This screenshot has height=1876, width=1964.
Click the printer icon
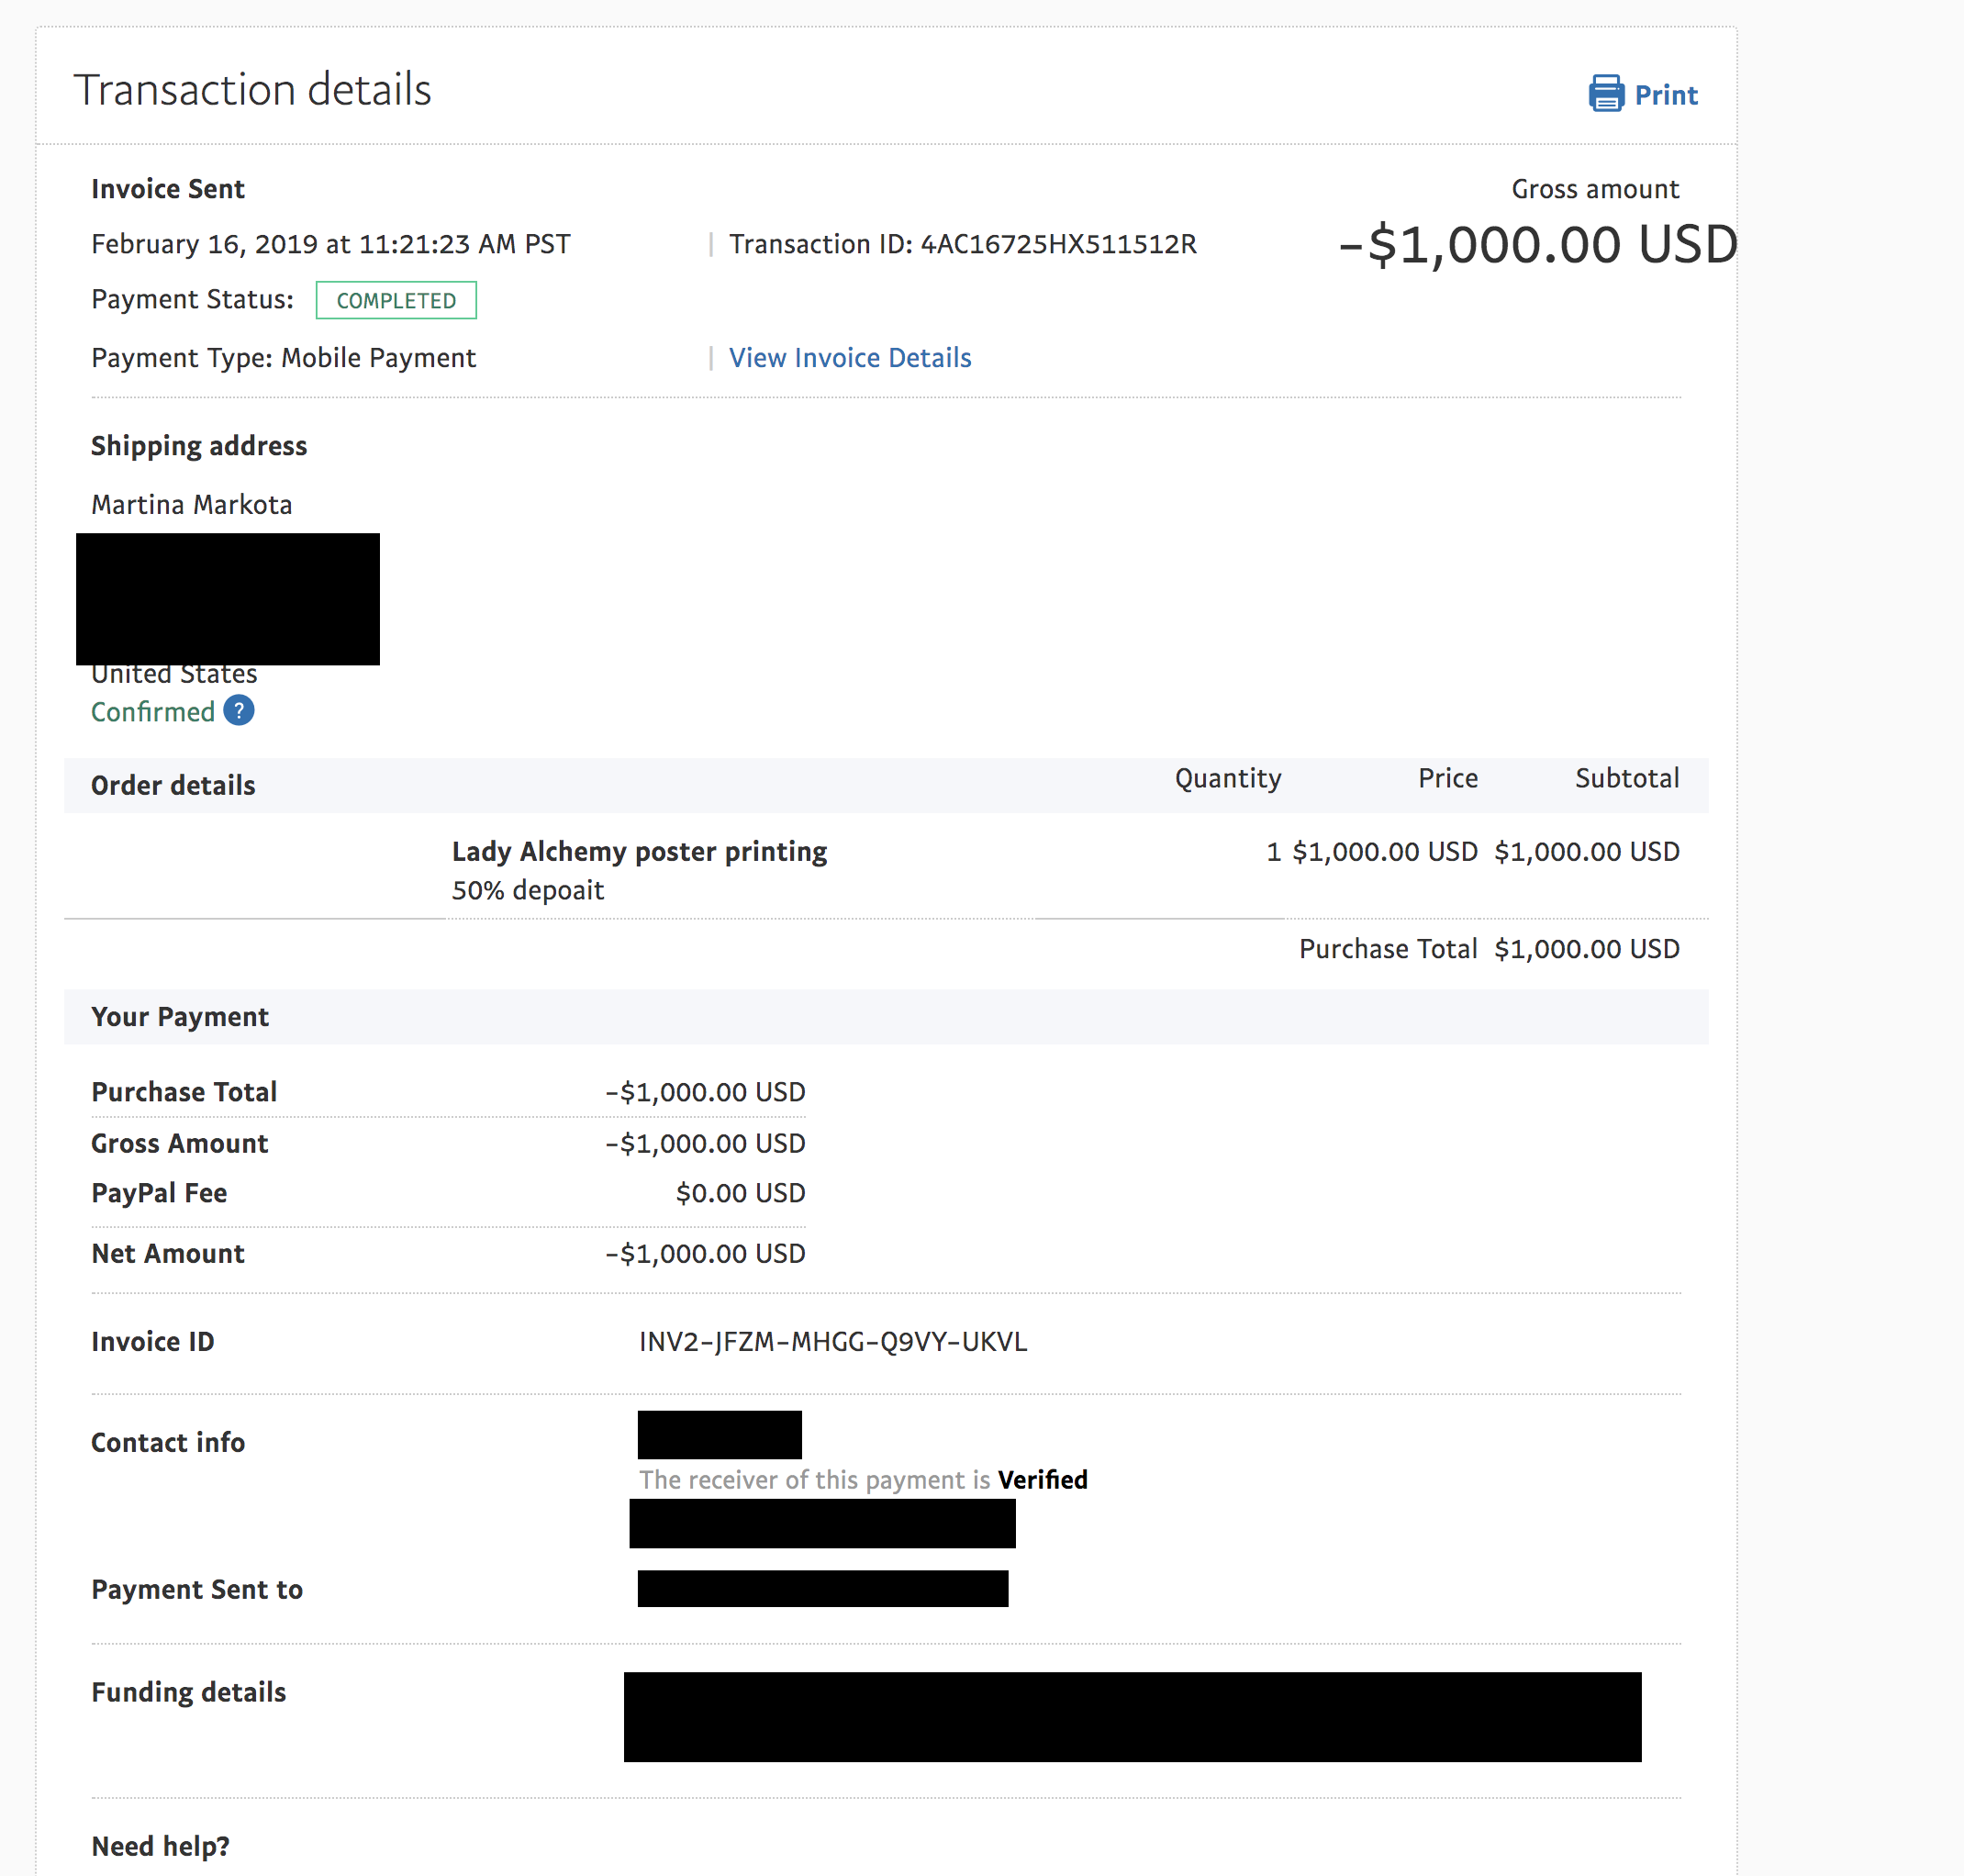(x=1606, y=93)
